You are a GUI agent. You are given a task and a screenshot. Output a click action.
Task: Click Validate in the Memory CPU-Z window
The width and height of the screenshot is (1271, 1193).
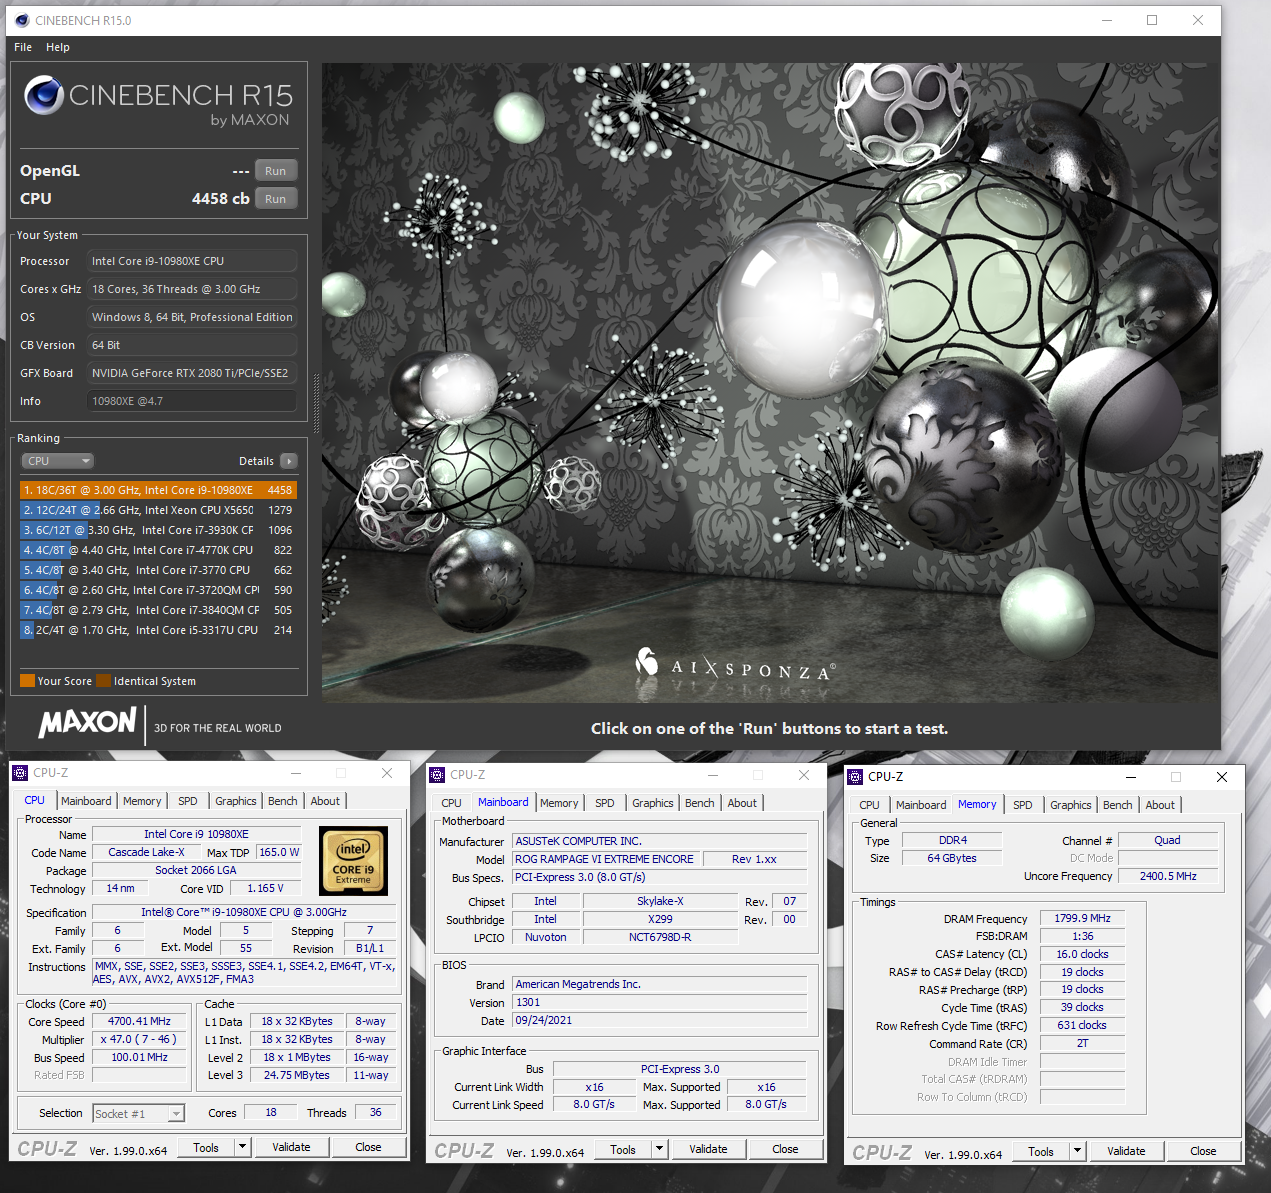click(x=1126, y=1151)
